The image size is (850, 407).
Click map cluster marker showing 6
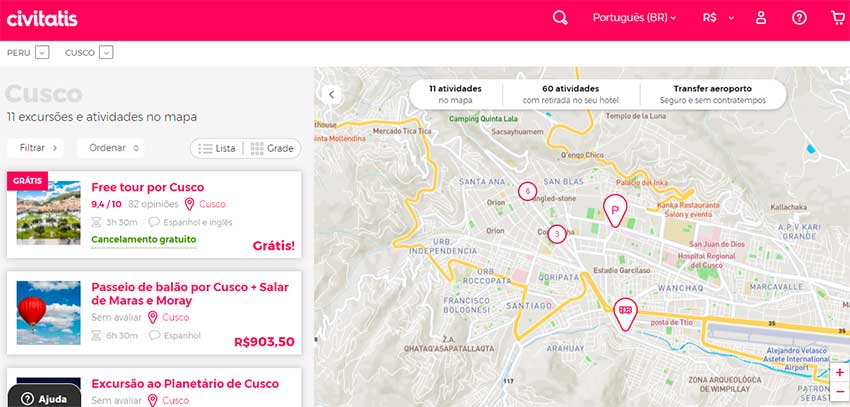coord(527,191)
